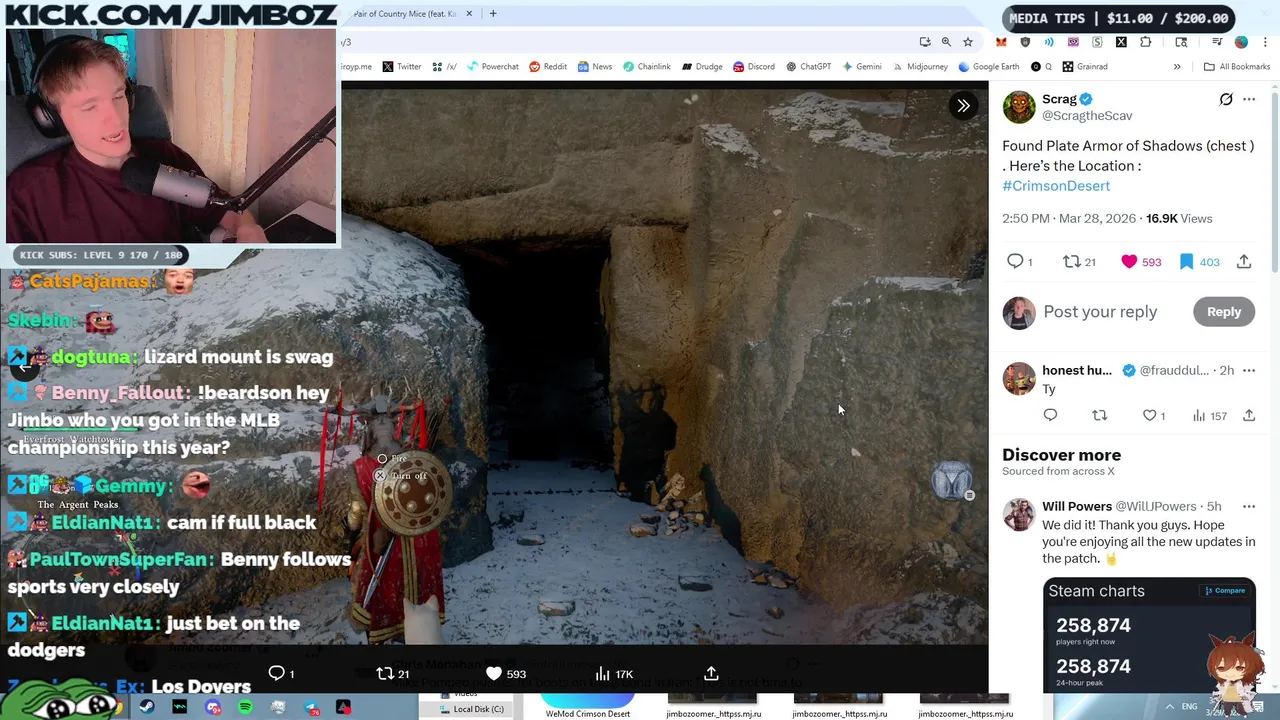Reply to honest hu... comment

(x=1050, y=415)
